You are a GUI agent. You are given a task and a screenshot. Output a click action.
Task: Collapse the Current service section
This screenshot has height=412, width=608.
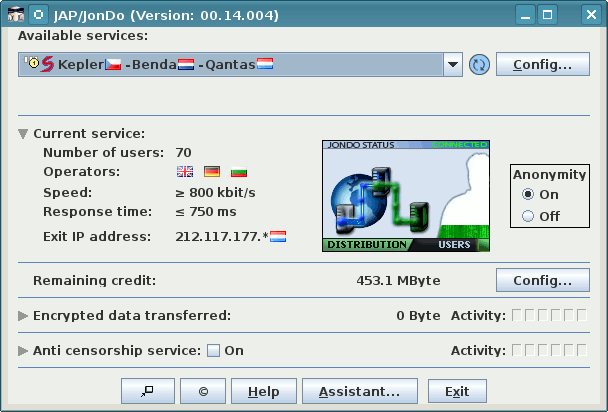23,134
